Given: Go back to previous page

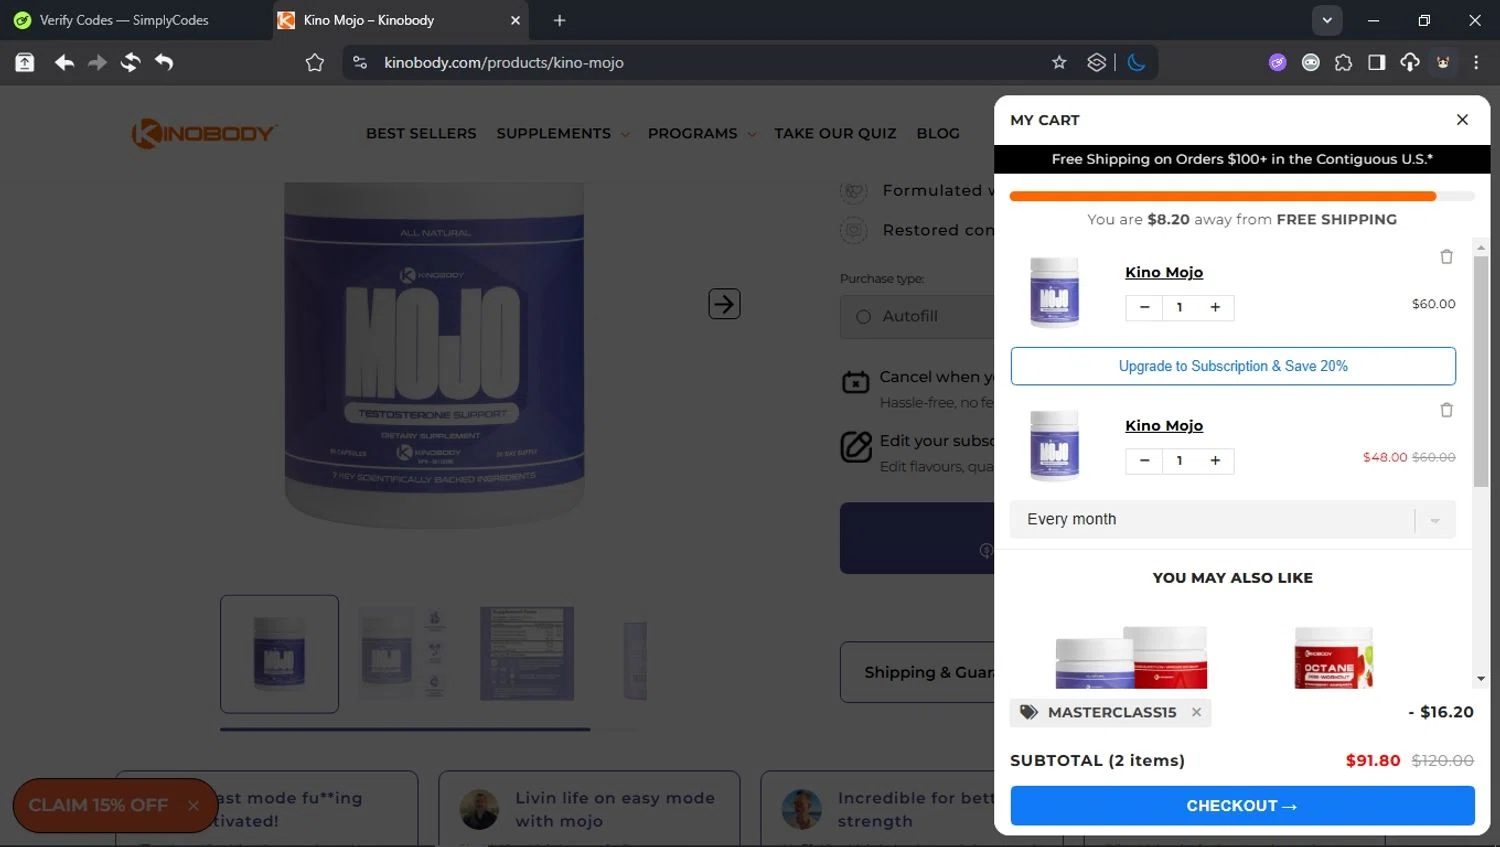Looking at the screenshot, I should tap(64, 62).
